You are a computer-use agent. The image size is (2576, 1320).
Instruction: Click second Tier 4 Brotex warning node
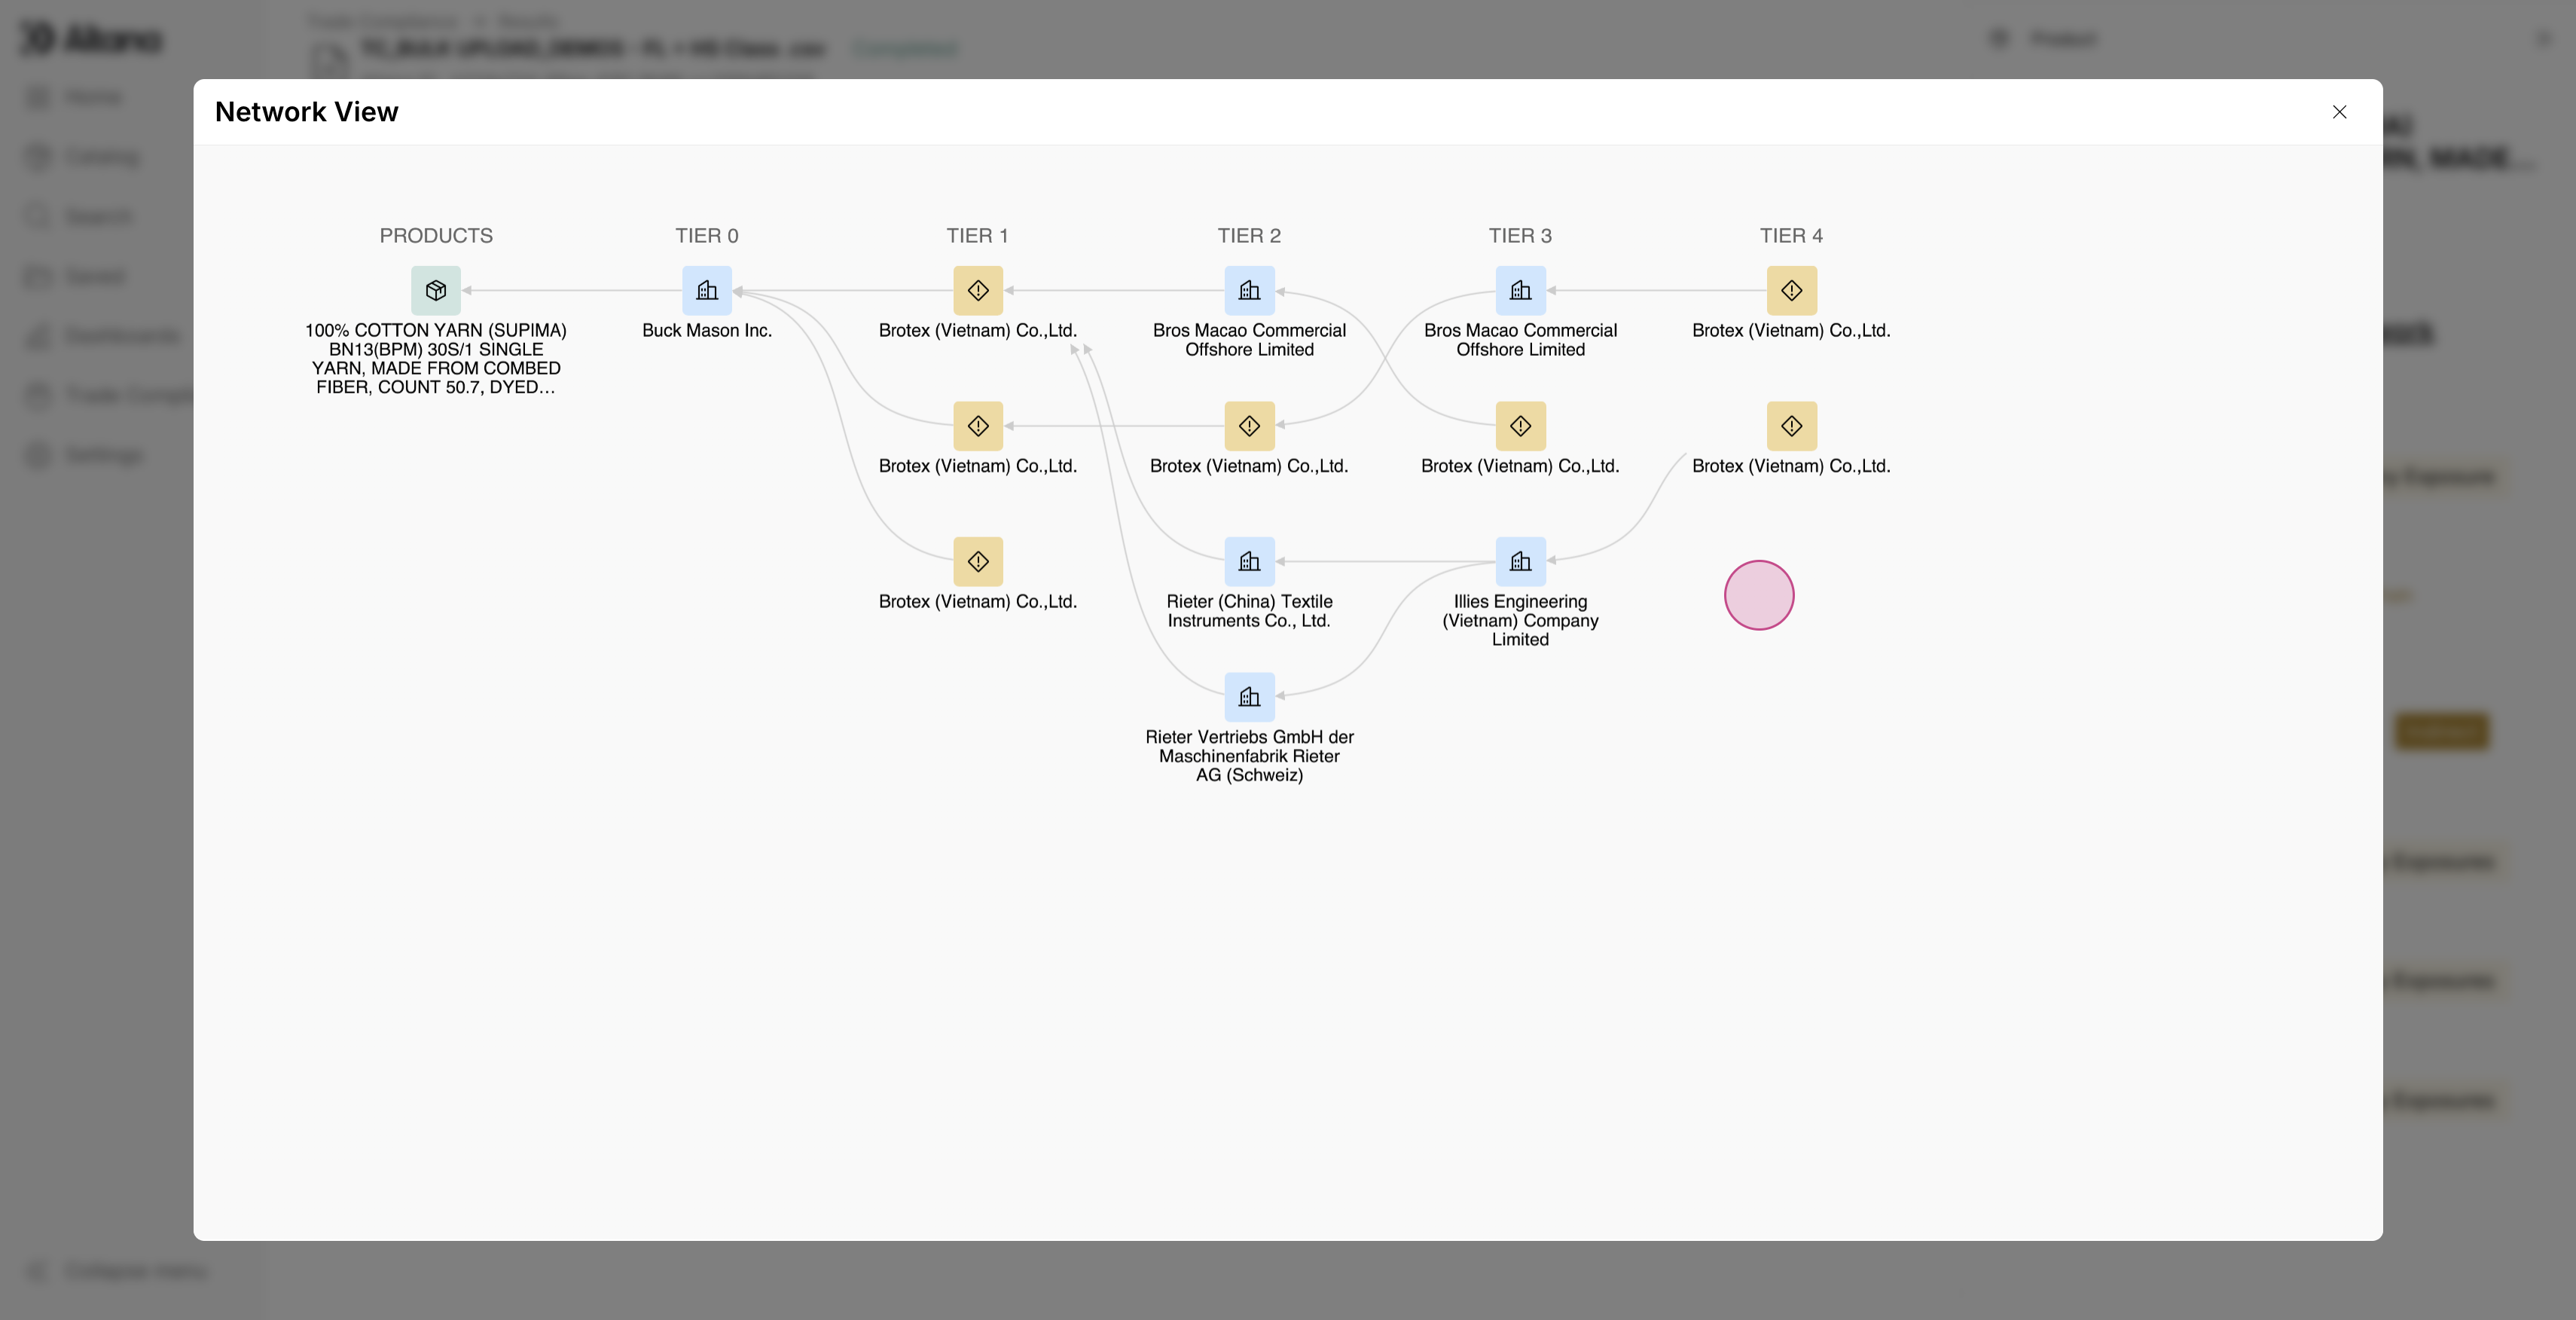1791,426
